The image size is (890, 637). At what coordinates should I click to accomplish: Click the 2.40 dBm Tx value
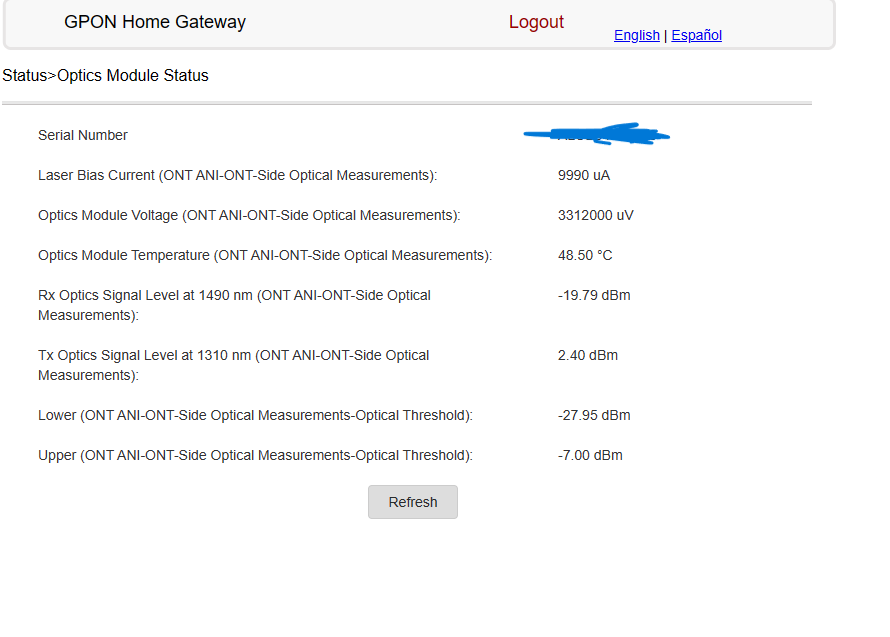588,355
